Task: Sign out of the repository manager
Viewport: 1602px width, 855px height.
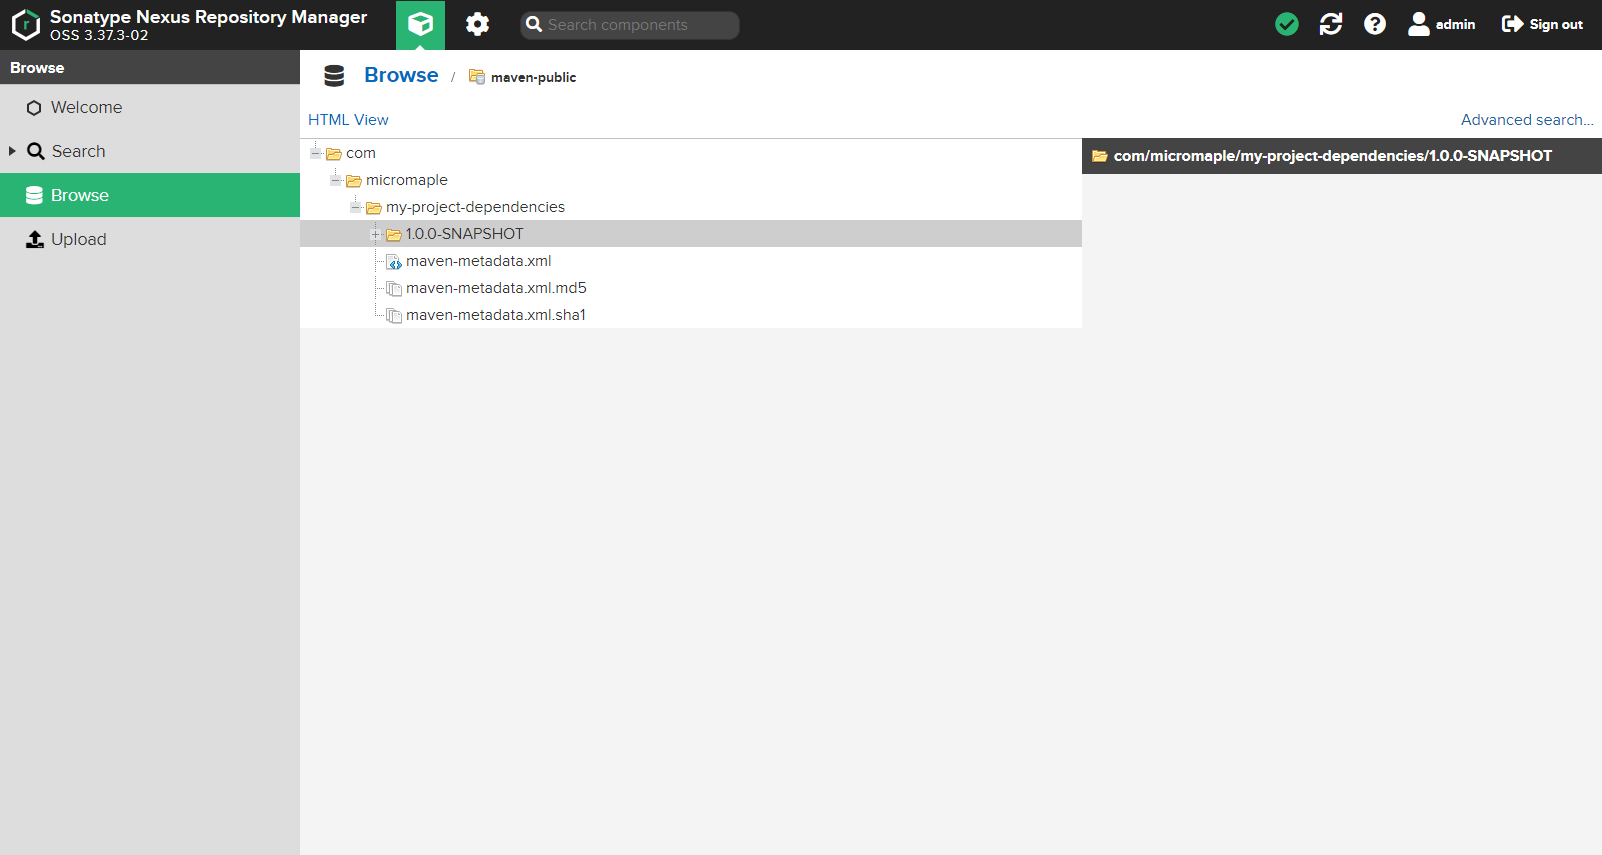Action: tap(1542, 24)
